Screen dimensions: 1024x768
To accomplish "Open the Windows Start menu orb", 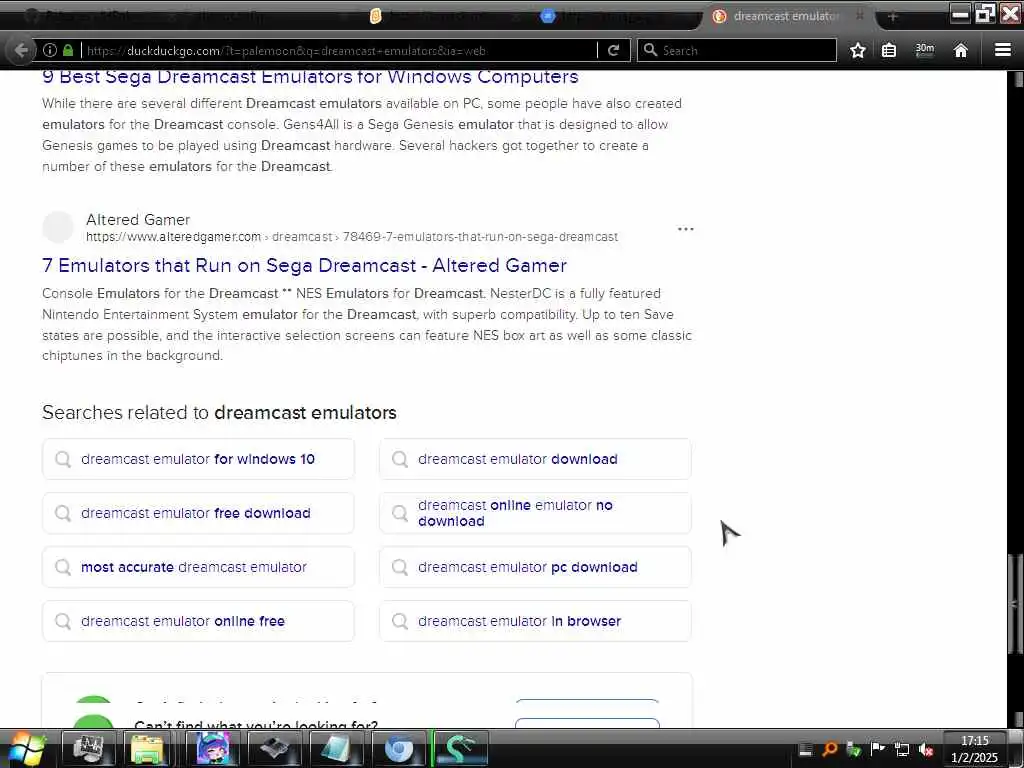I will (x=26, y=749).
